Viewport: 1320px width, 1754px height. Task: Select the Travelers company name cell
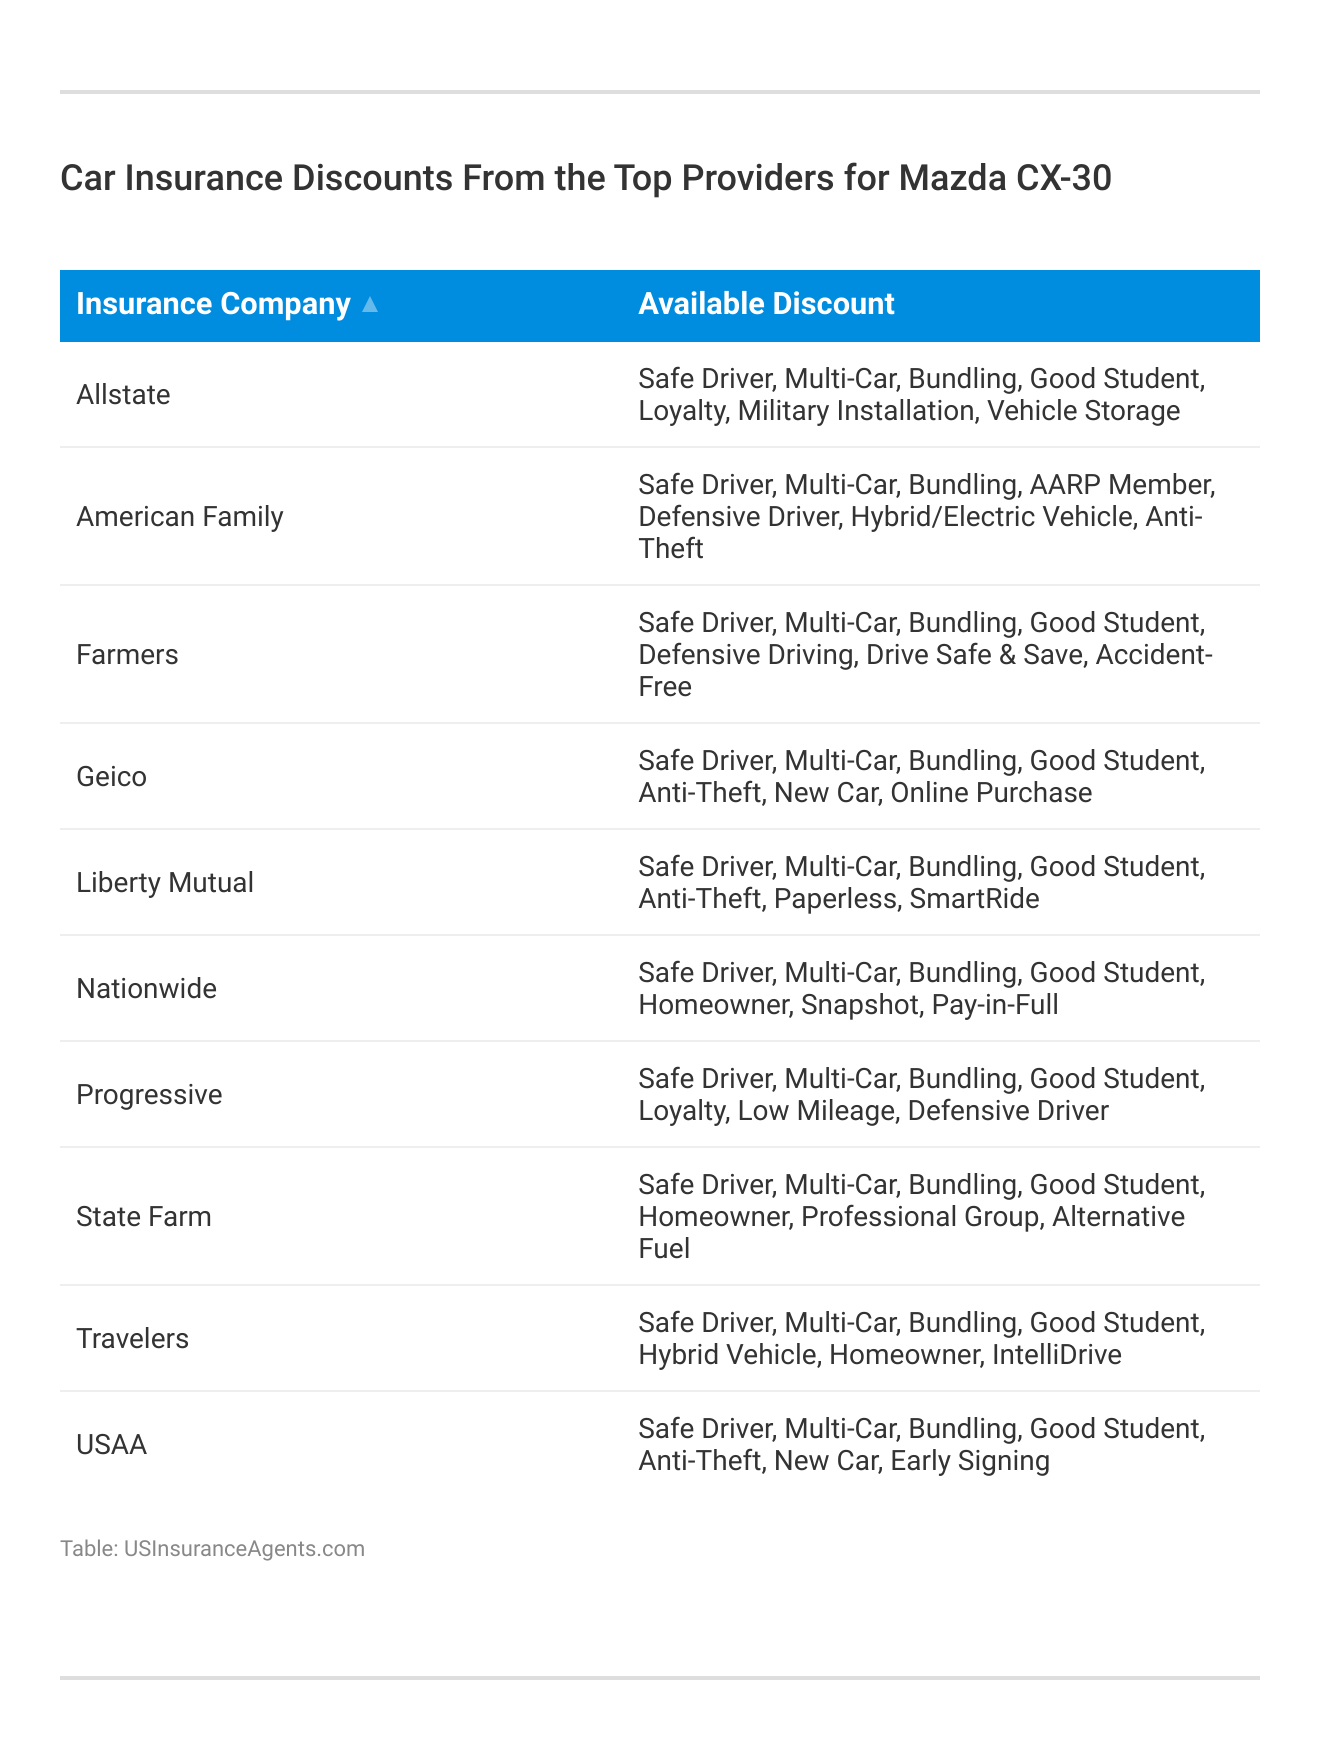(x=132, y=1339)
